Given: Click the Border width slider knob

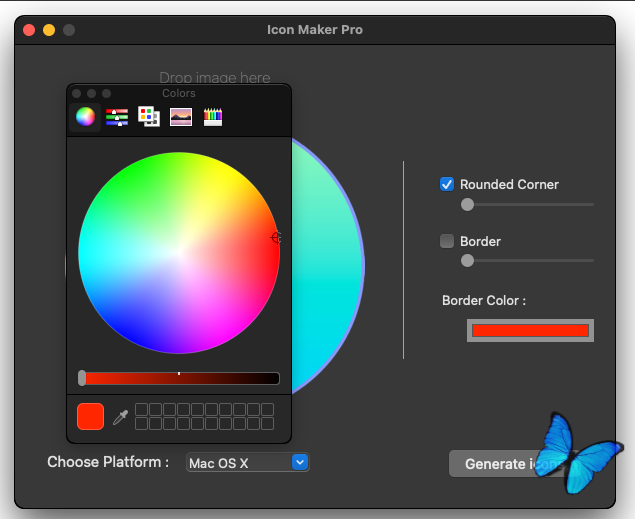Looking at the screenshot, I should (467, 260).
